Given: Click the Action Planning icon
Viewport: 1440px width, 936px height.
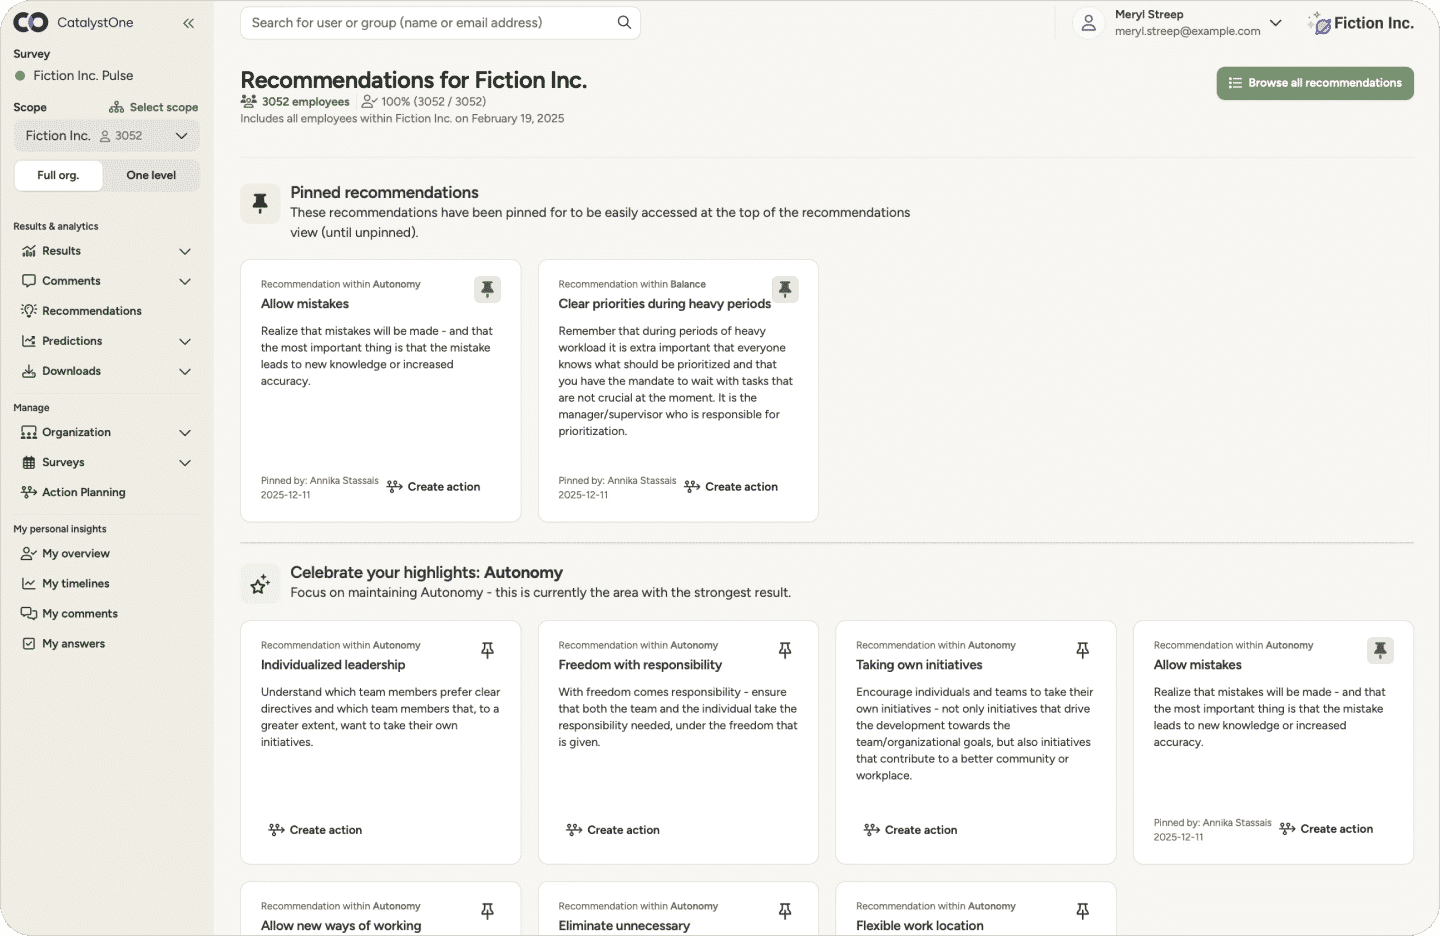Looking at the screenshot, I should 29,492.
